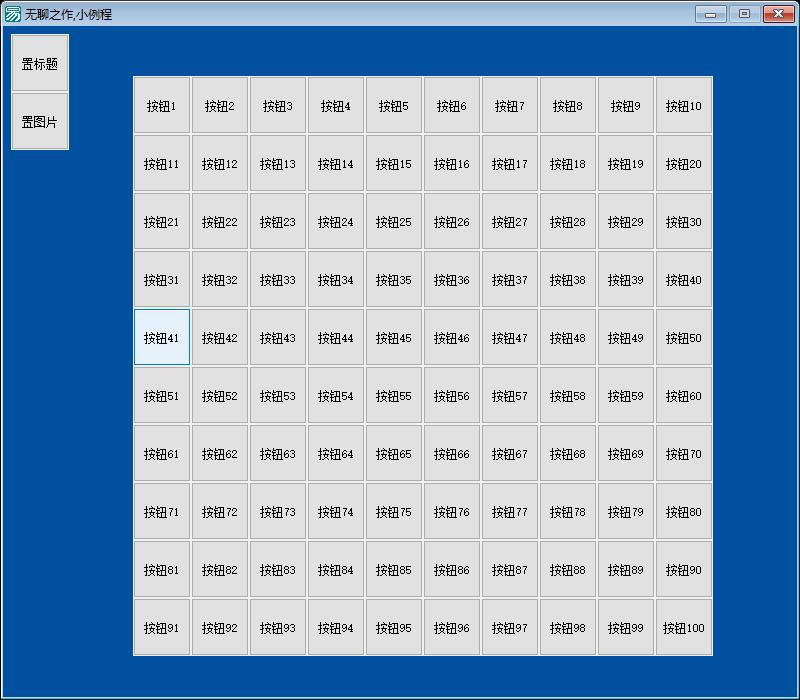Image resolution: width=800 pixels, height=700 pixels.
Task: Select the 按钮46 button
Action: click(x=452, y=338)
